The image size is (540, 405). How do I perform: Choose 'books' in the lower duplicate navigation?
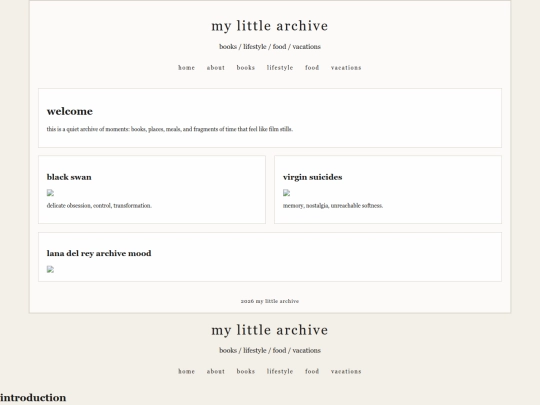(x=246, y=371)
